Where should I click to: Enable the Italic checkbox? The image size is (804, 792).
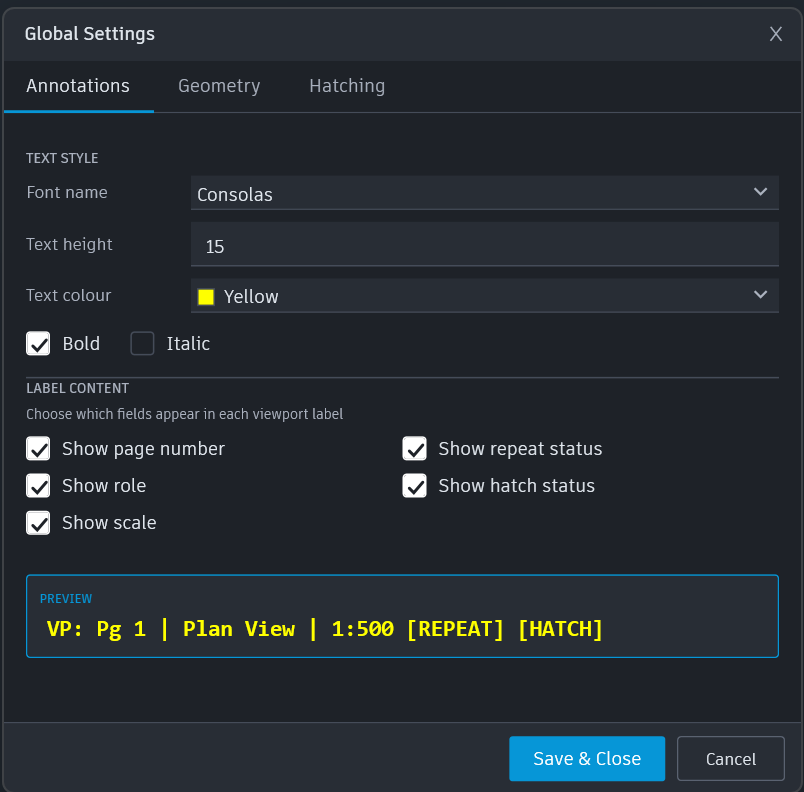[x=142, y=343]
